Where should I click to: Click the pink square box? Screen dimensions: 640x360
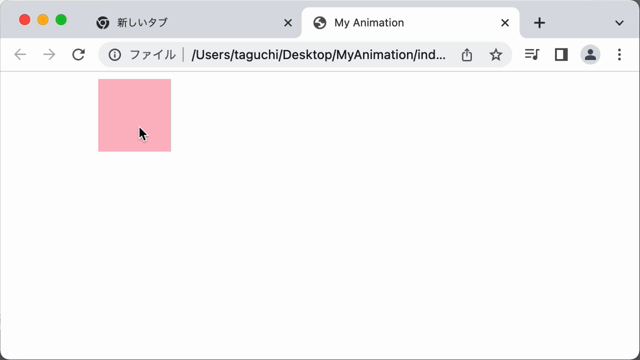point(134,115)
